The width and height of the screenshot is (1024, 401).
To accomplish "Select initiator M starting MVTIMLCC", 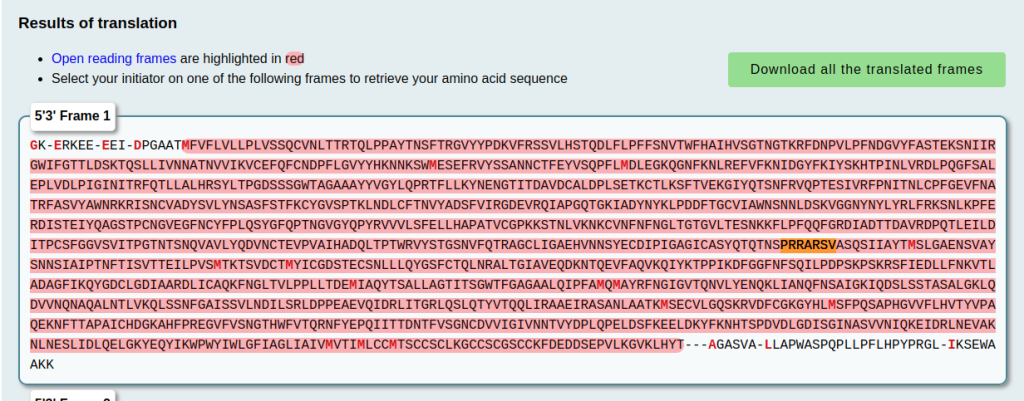I will pos(329,344).
